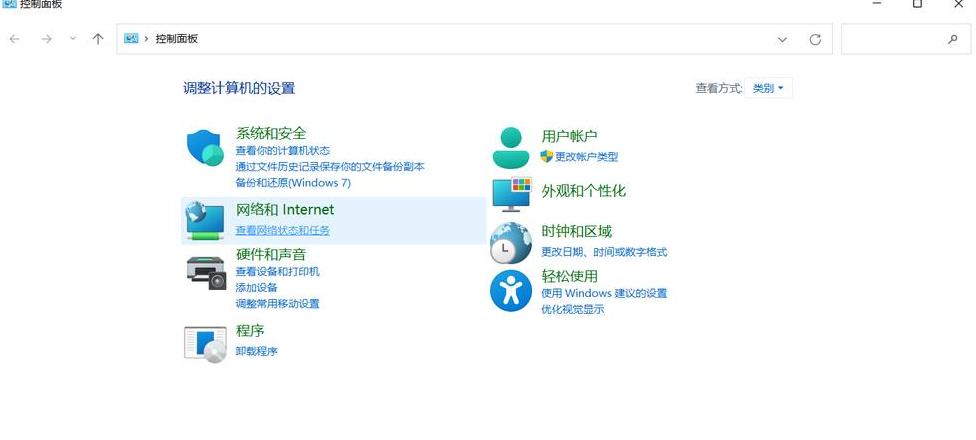The width and height of the screenshot is (976, 440).
Task: Click the address bar control panel icon
Action: click(131, 39)
